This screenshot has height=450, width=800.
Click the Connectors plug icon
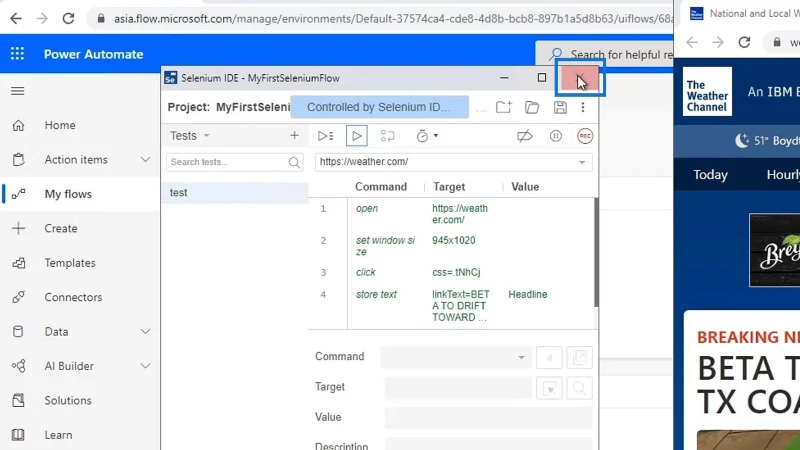(18, 297)
